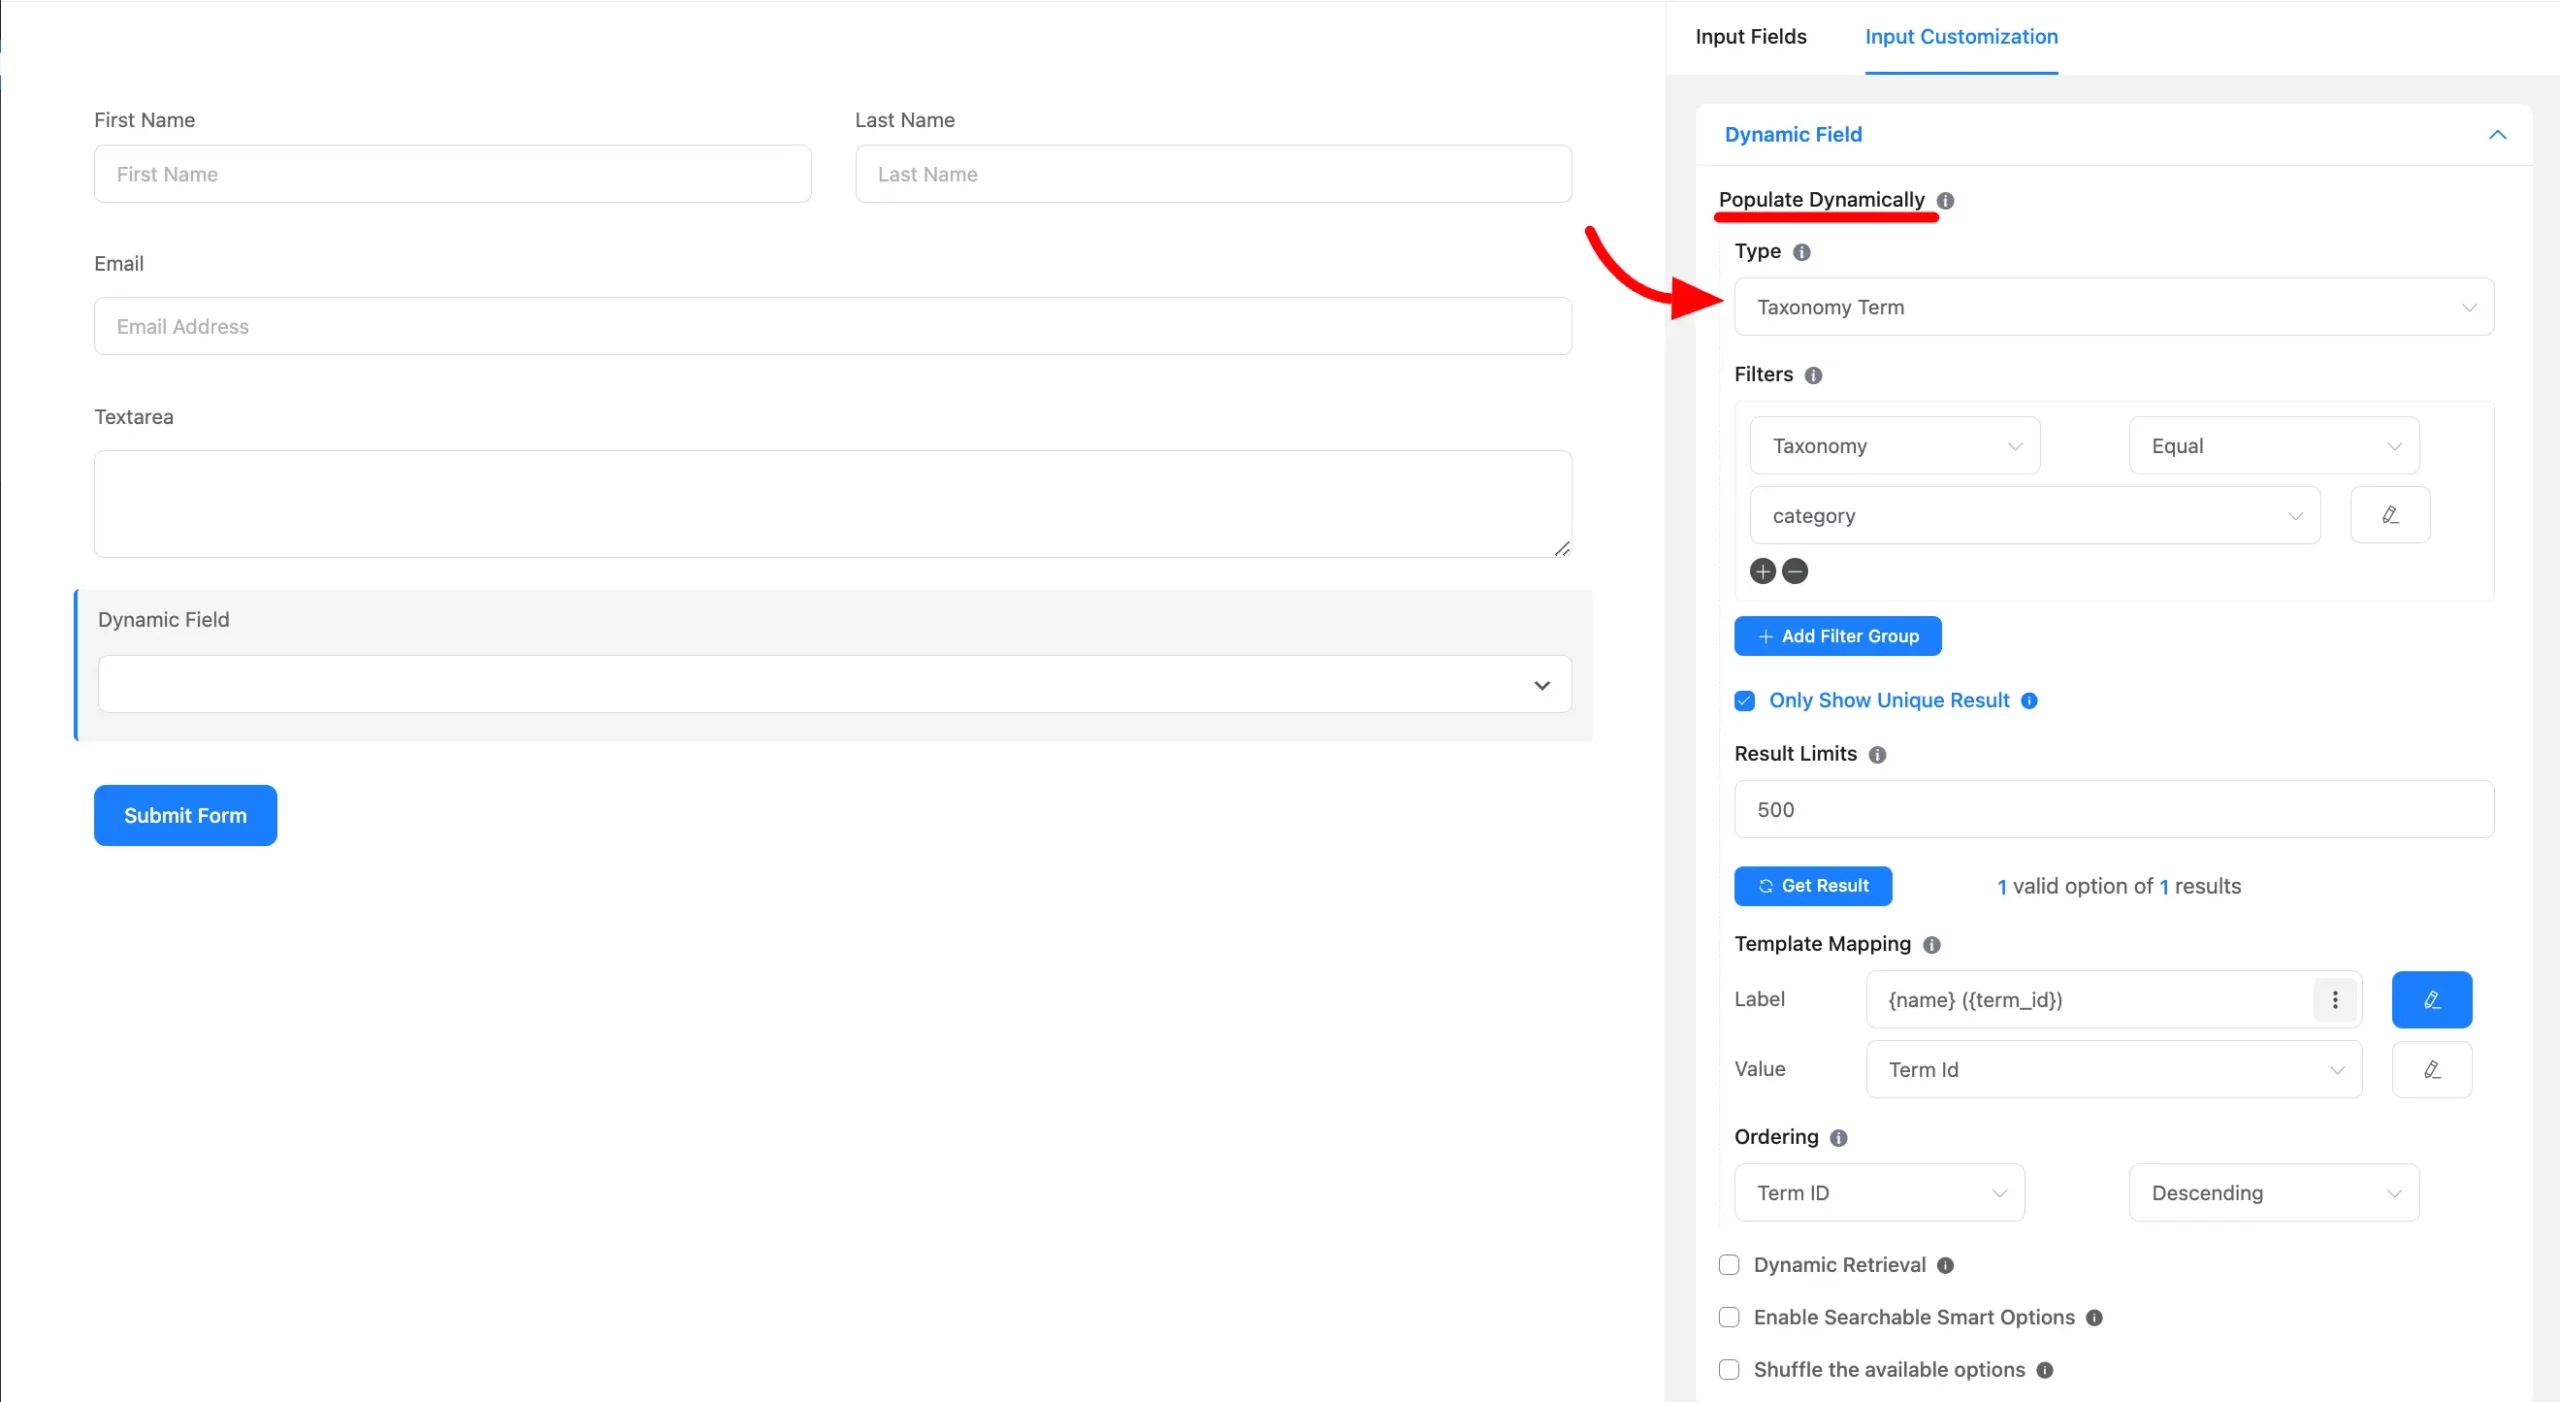Uncheck Only Show Unique Result
2560x1402 pixels.
[x=1744, y=701]
